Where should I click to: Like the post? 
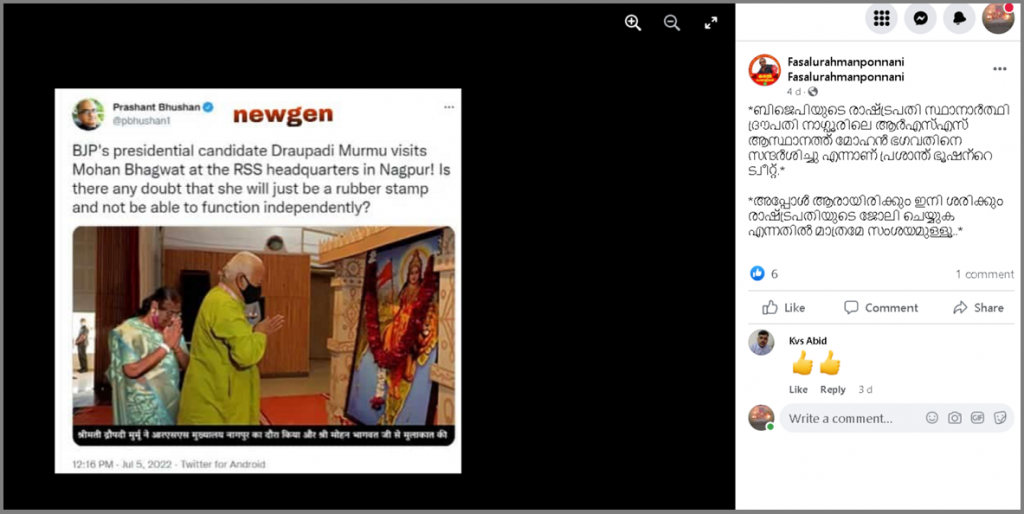[x=784, y=308]
